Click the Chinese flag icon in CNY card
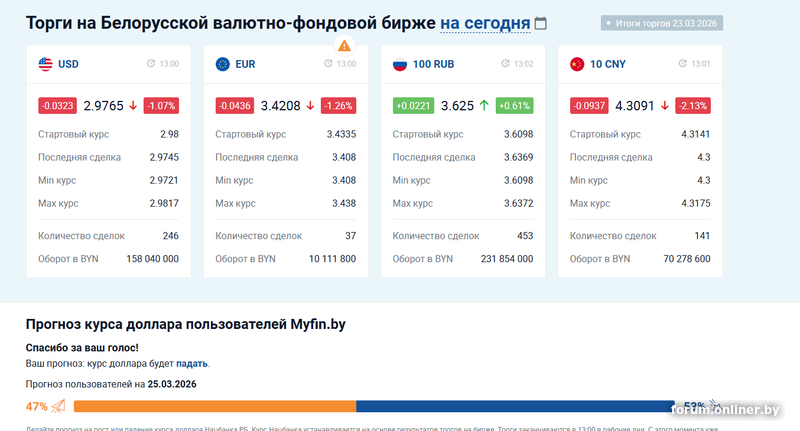Viewport: 800px width, 431px height. click(577, 64)
